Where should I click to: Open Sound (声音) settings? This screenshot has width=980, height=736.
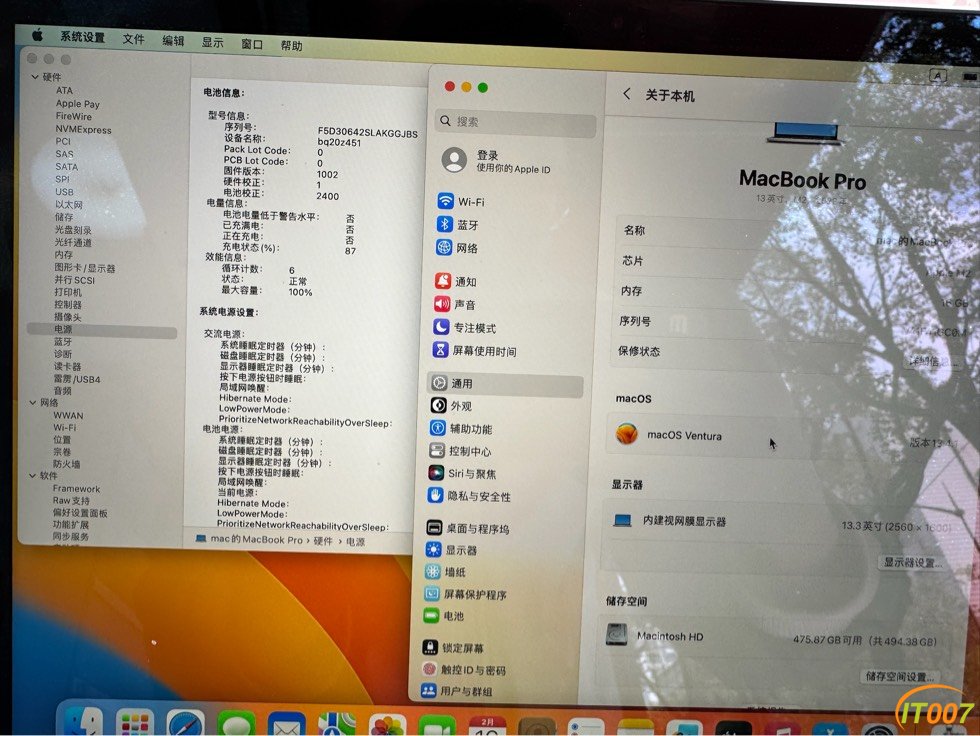pos(454,305)
